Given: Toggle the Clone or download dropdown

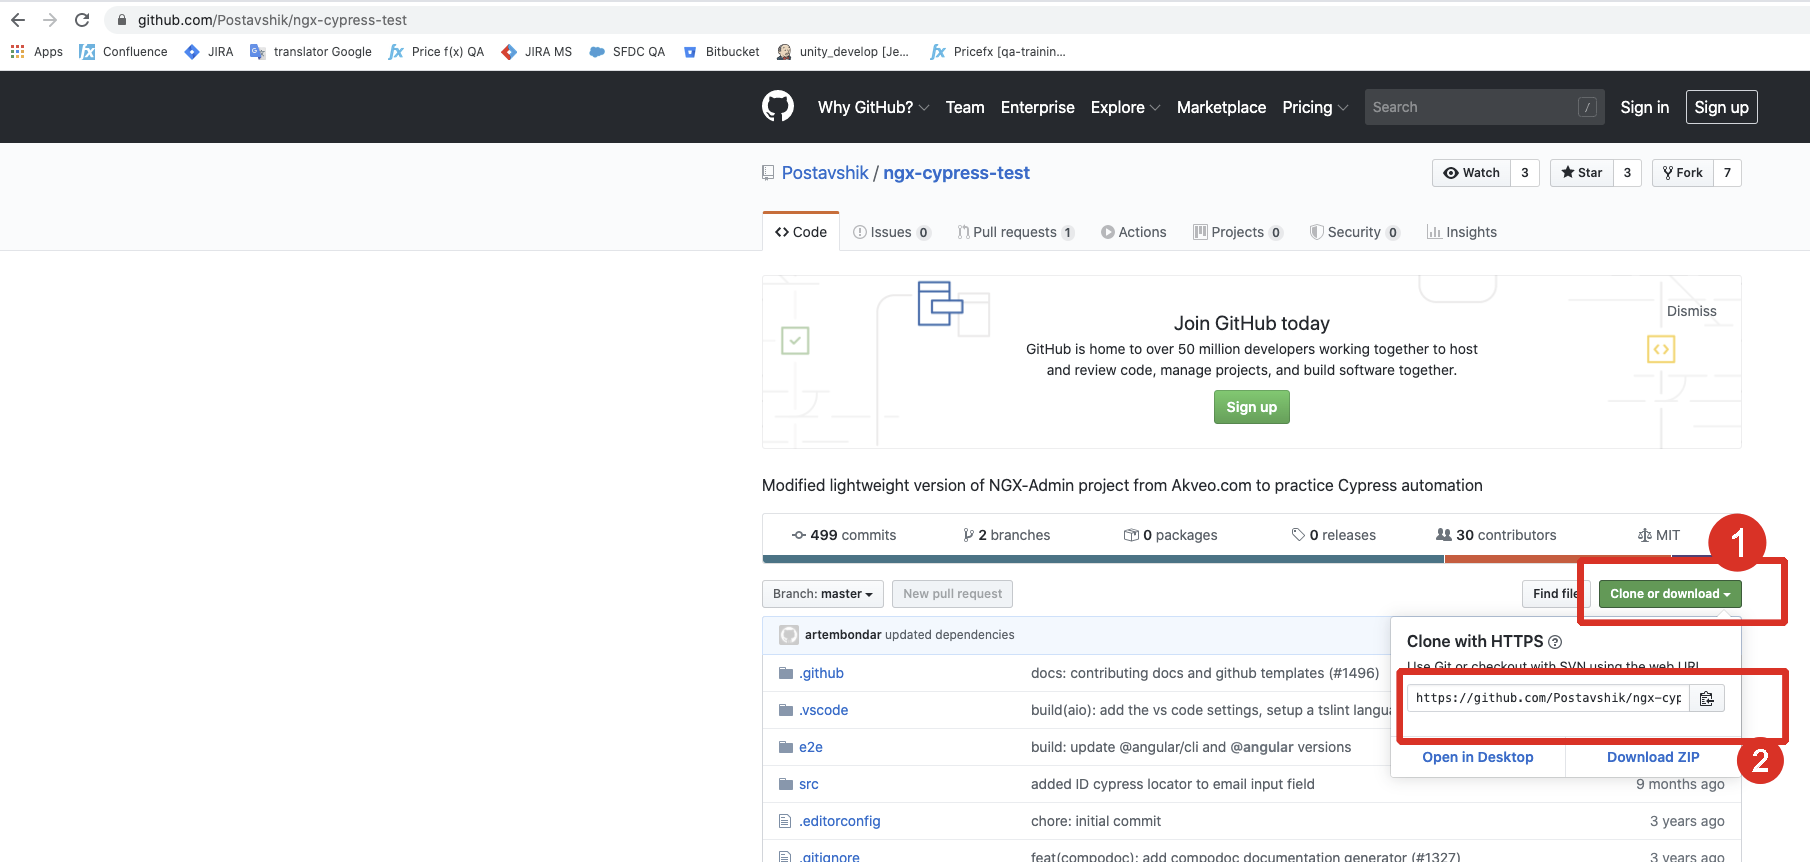Looking at the screenshot, I should pos(1669,594).
